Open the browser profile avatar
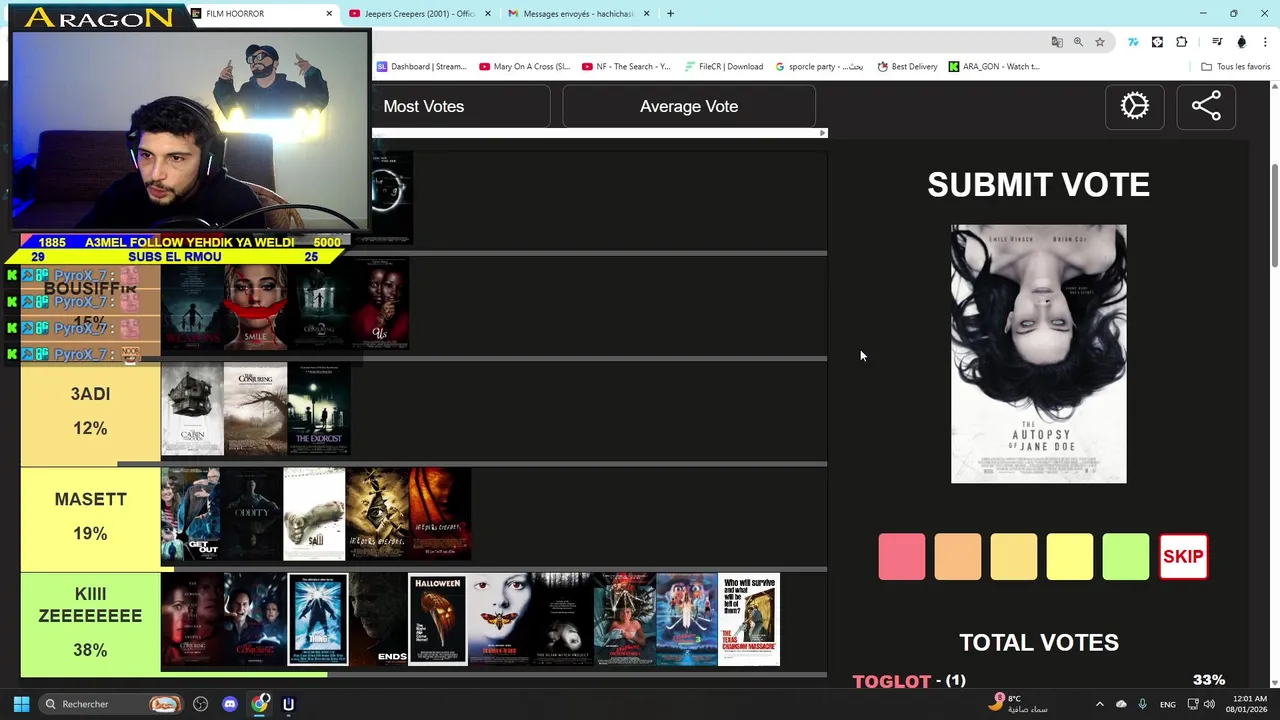 tap(1242, 42)
